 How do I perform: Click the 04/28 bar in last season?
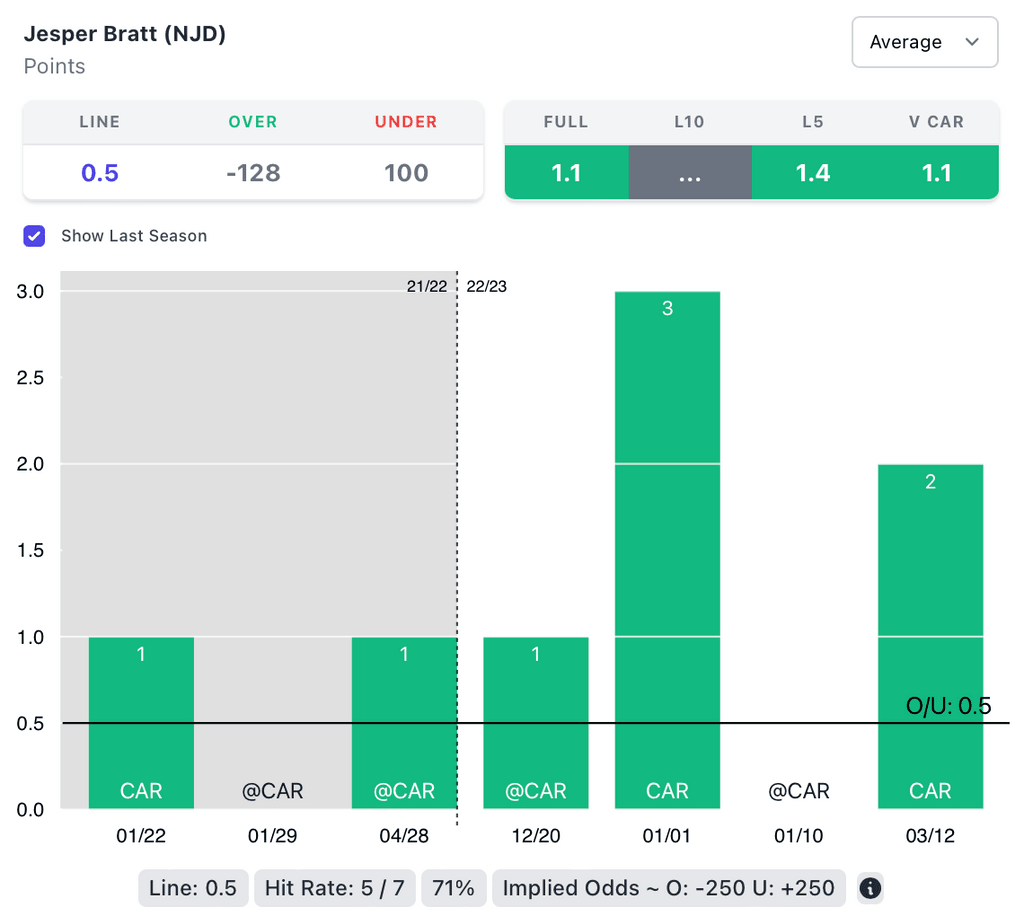(404, 722)
